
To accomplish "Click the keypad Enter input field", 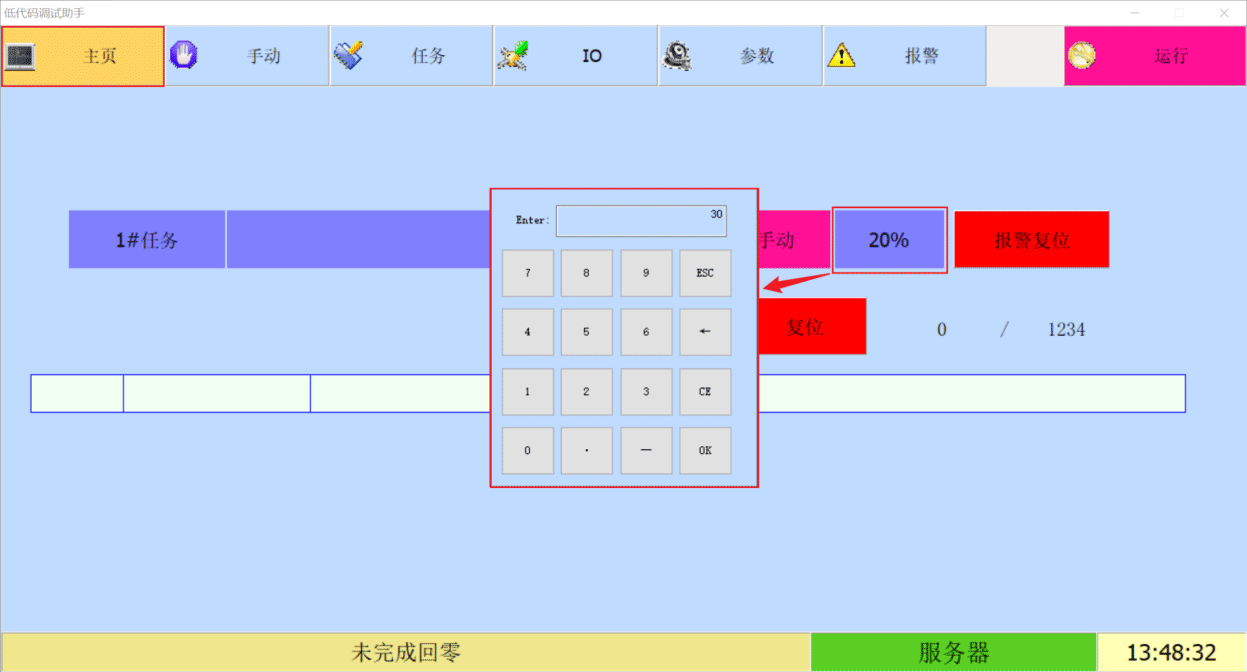I will tap(641, 221).
